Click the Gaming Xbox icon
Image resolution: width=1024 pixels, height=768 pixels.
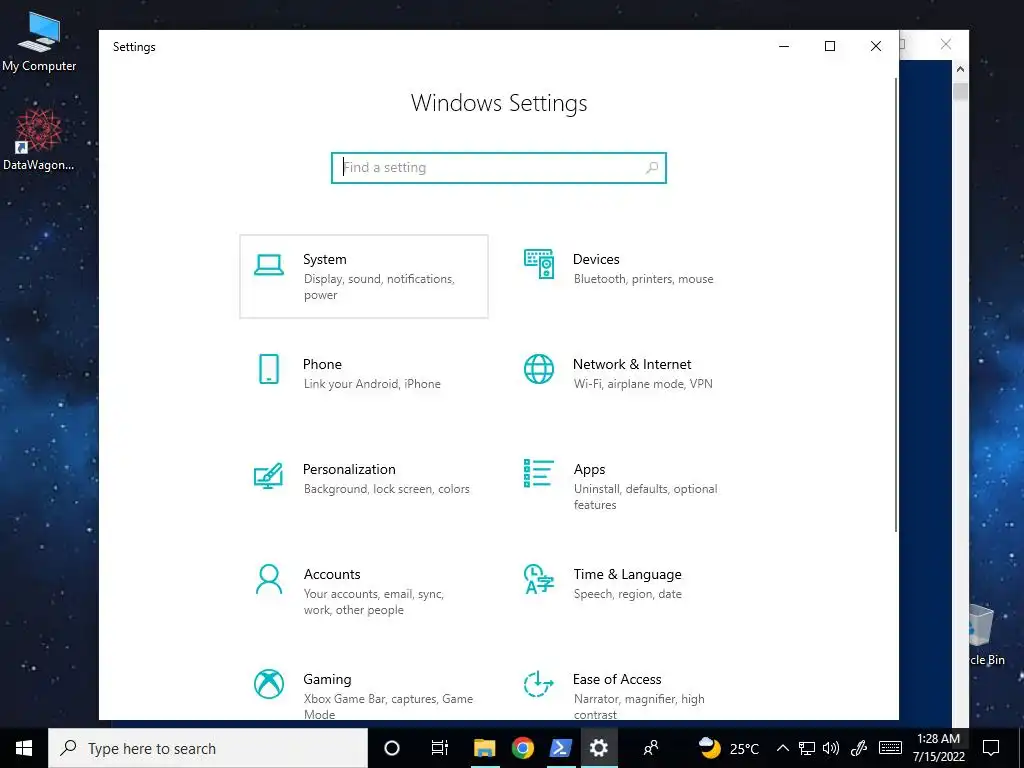[x=268, y=684]
